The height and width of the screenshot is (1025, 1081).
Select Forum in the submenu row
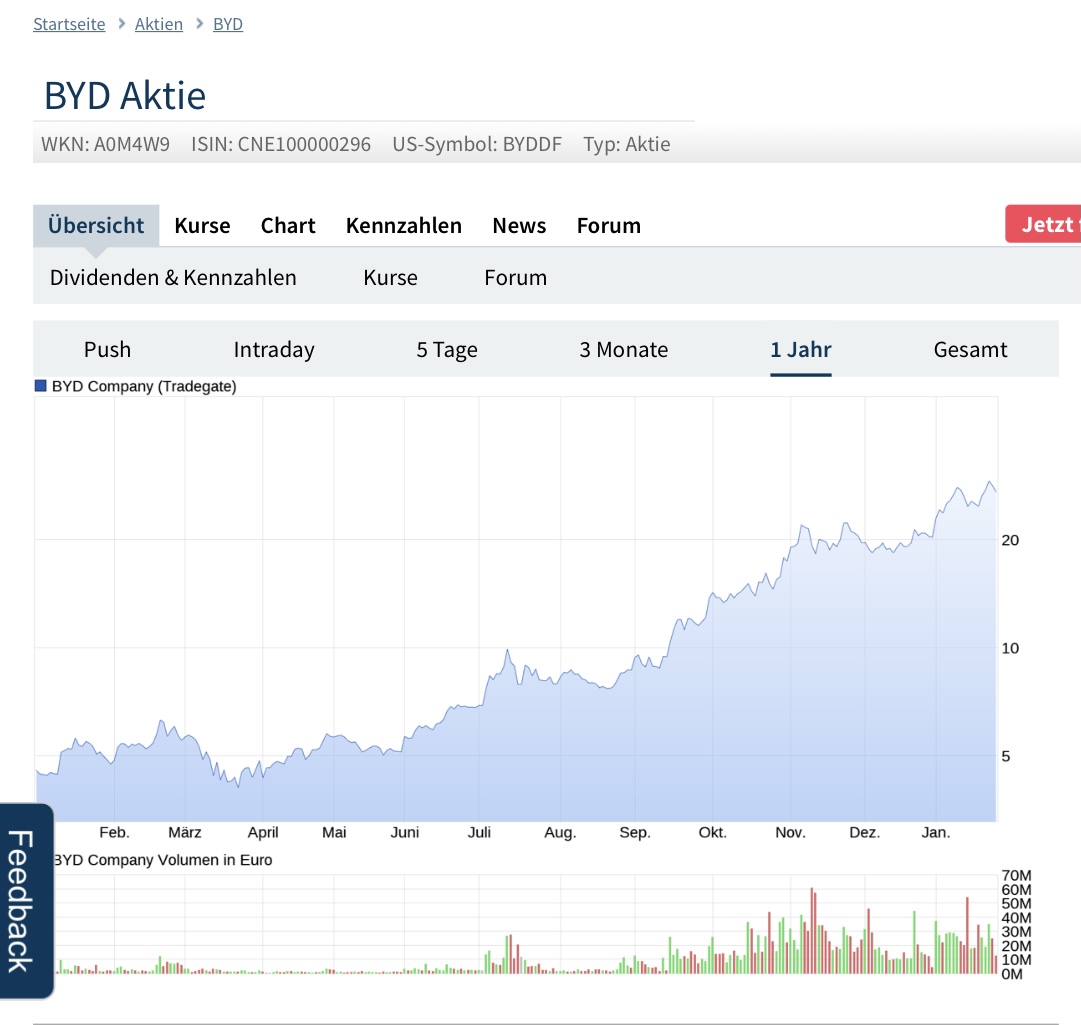[x=515, y=277]
